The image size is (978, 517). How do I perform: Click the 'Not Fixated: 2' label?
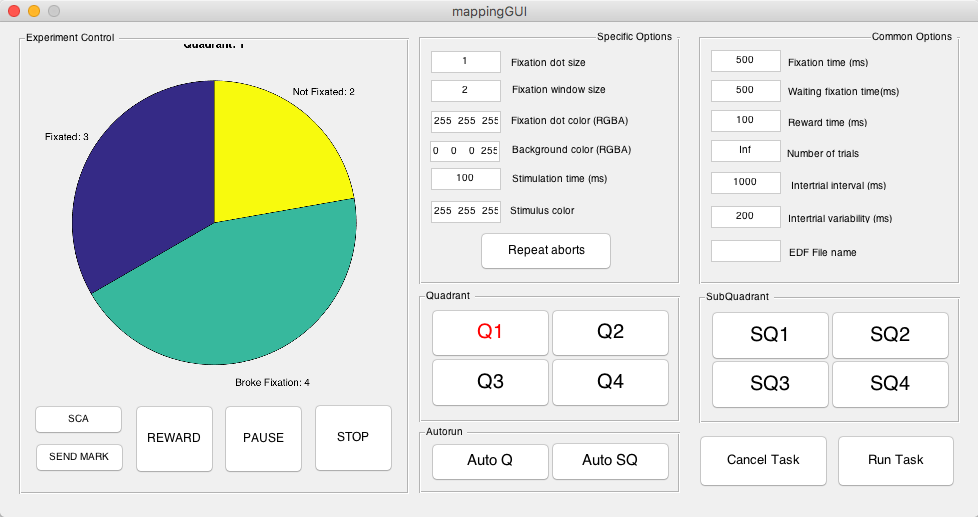tap(324, 92)
